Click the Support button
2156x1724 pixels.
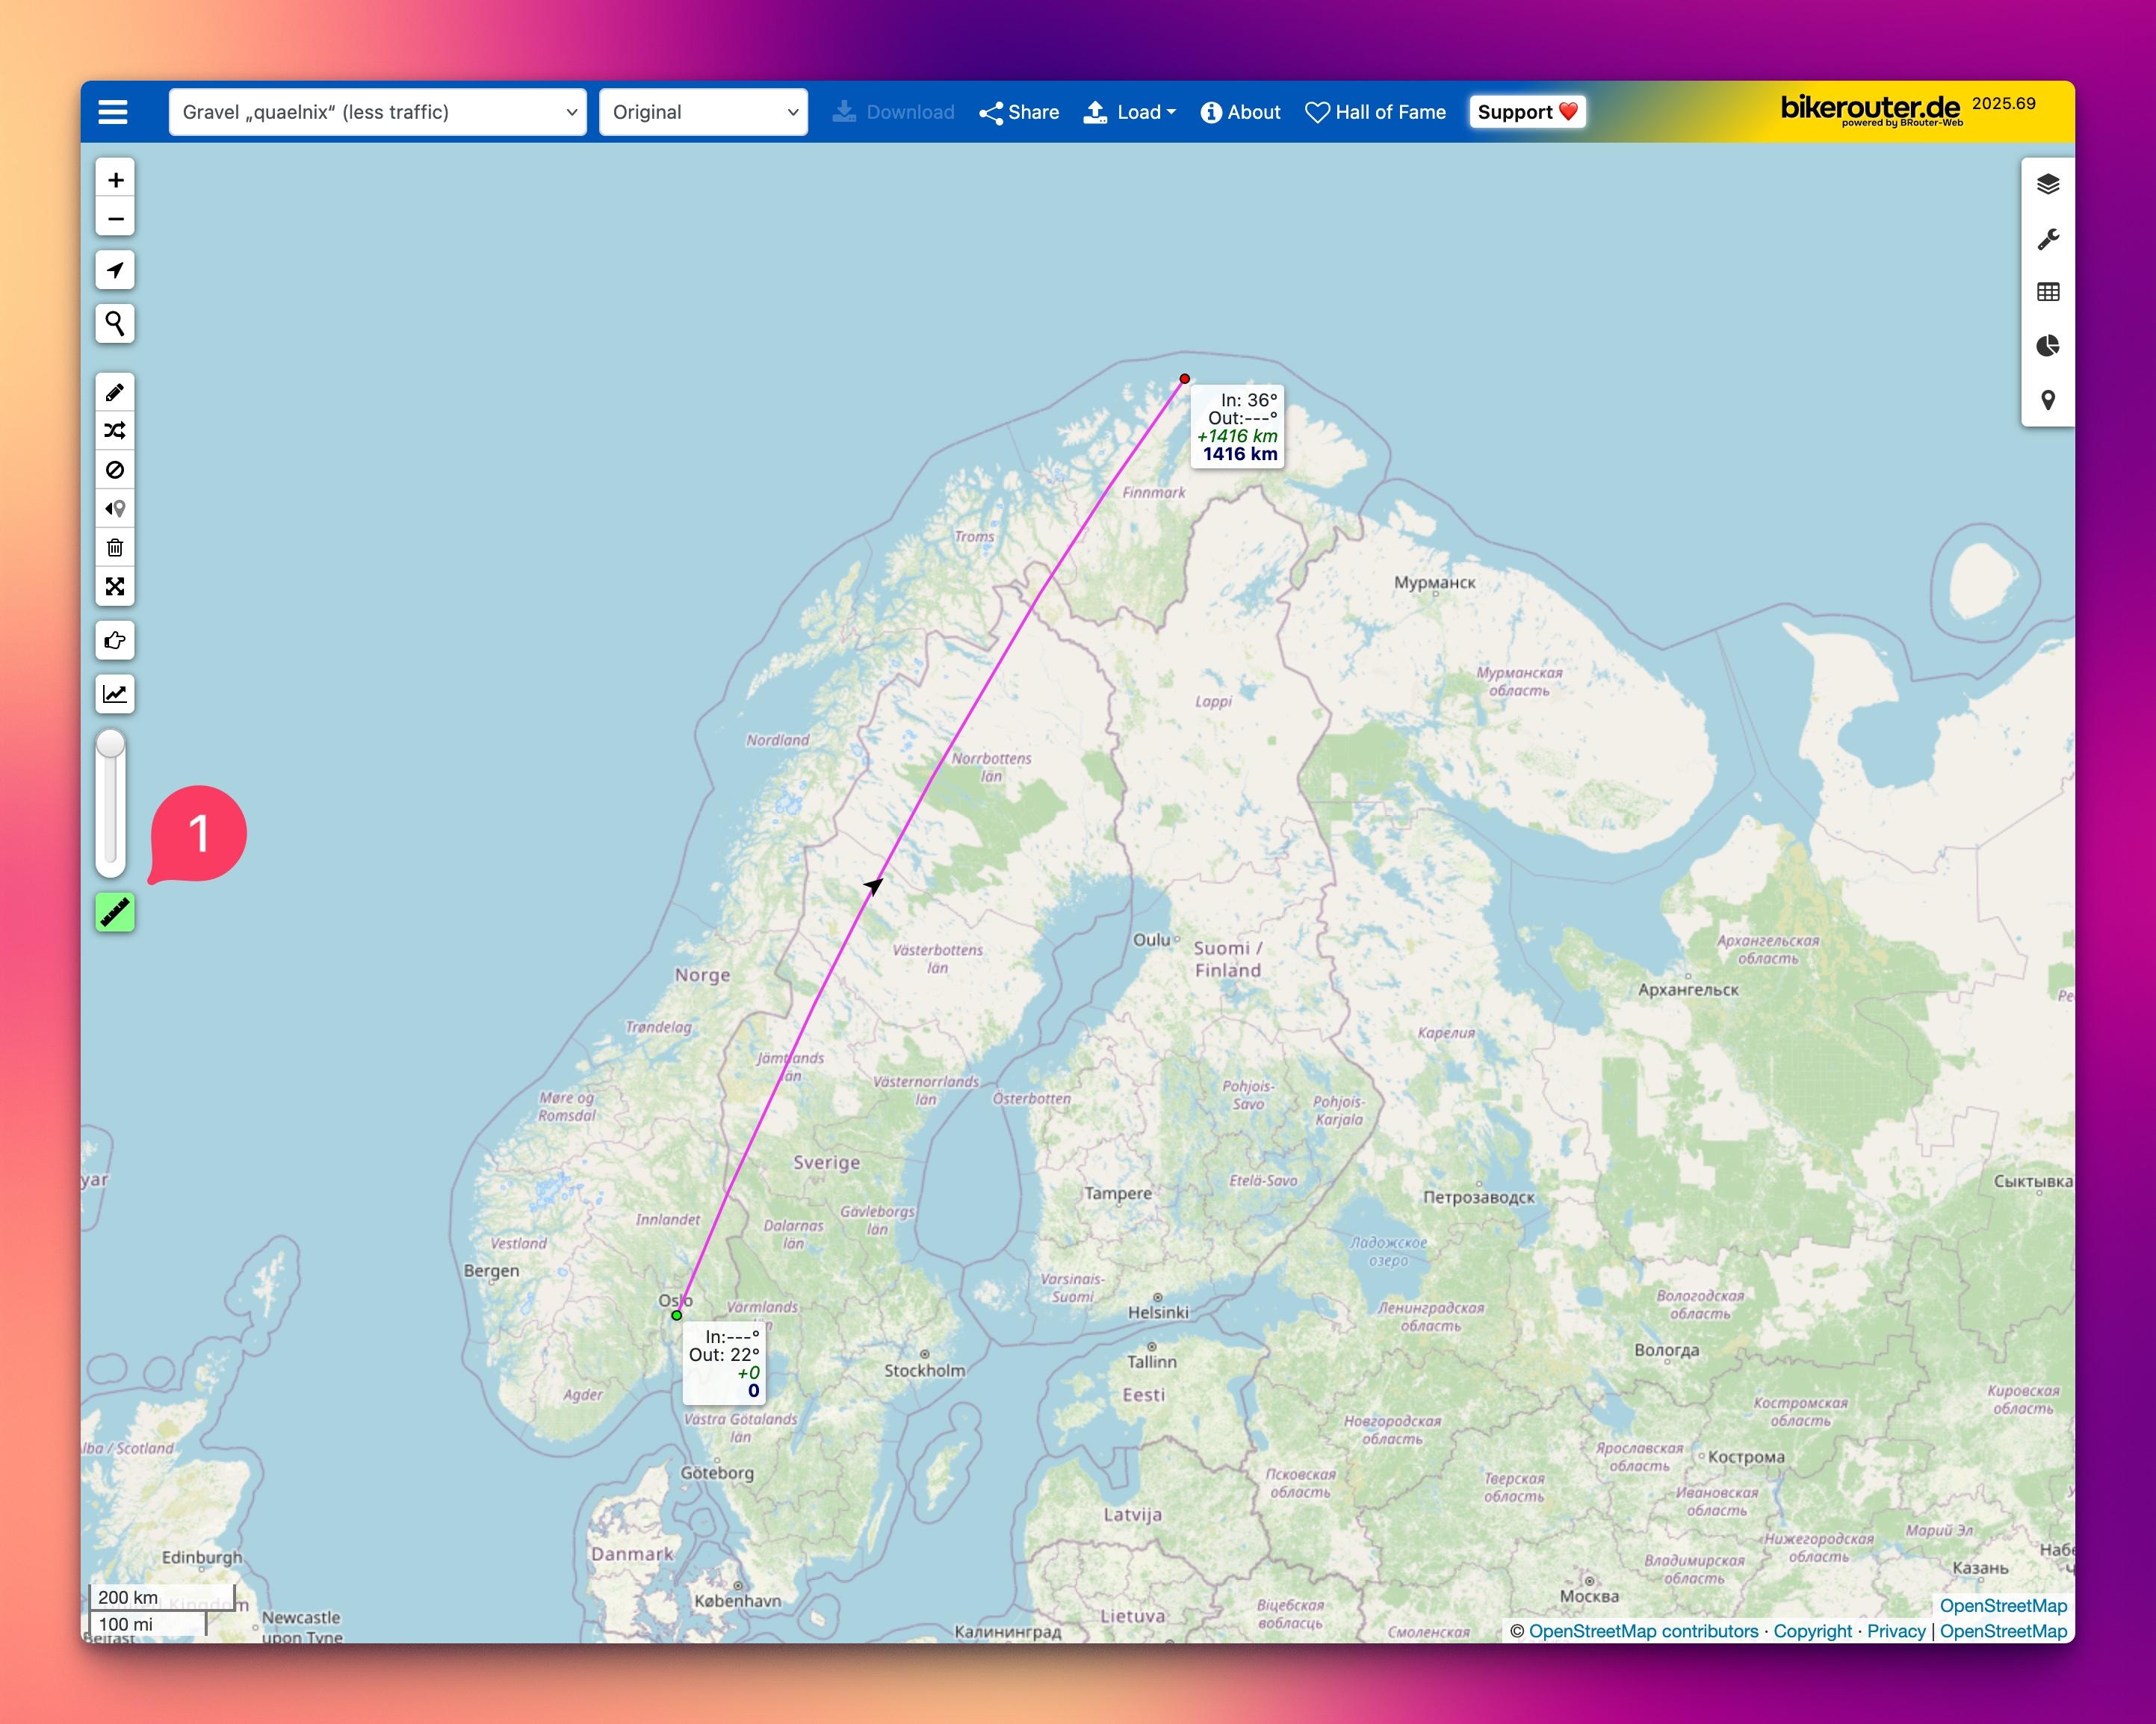(1527, 112)
